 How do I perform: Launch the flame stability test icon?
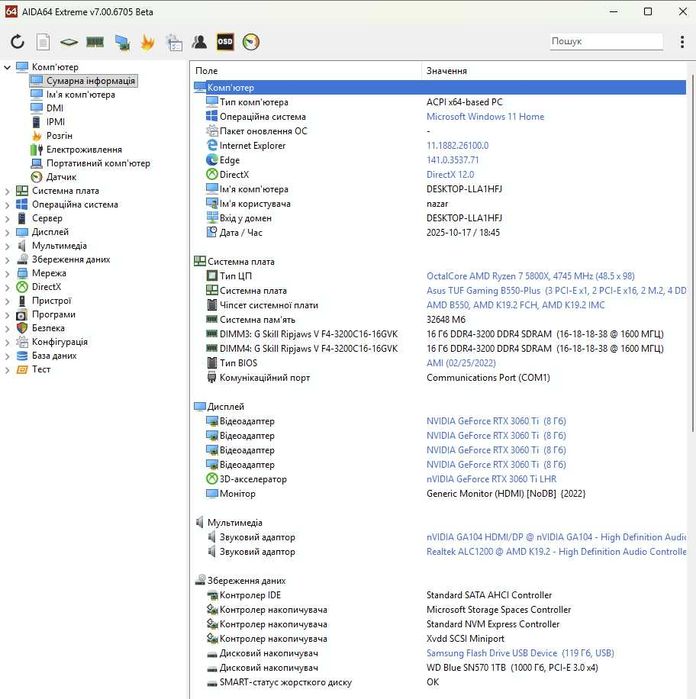[147, 42]
